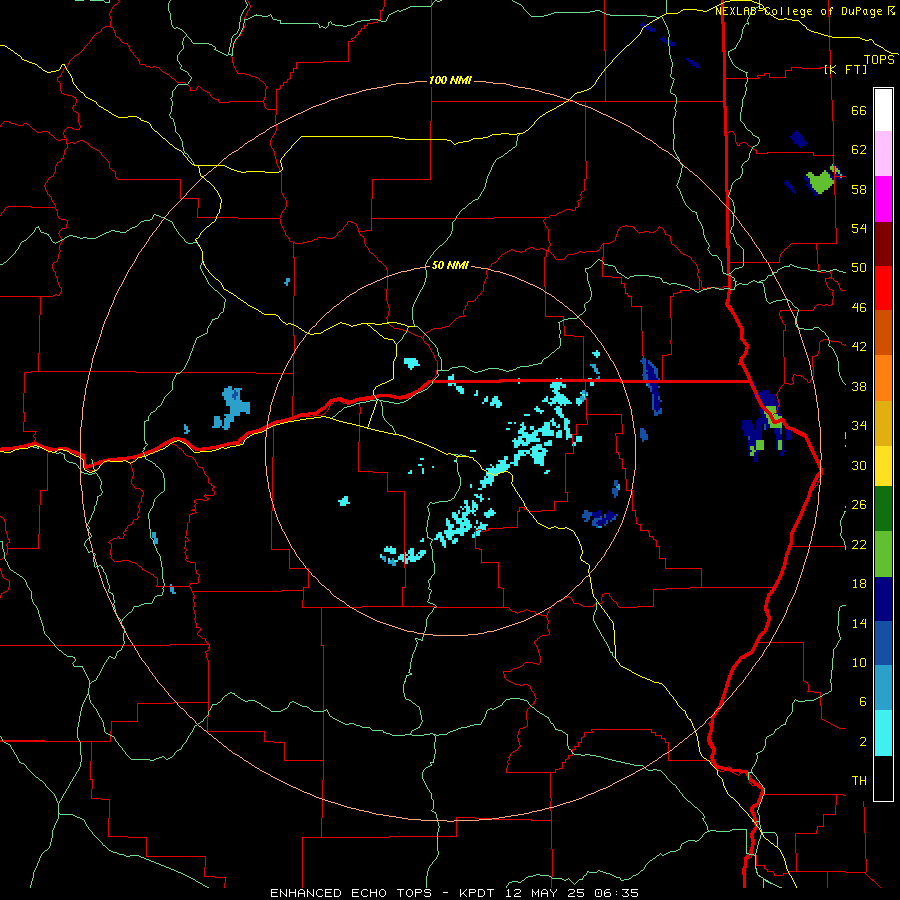Click the dark green legend swatch
900x900 pixels.
(x=883, y=509)
